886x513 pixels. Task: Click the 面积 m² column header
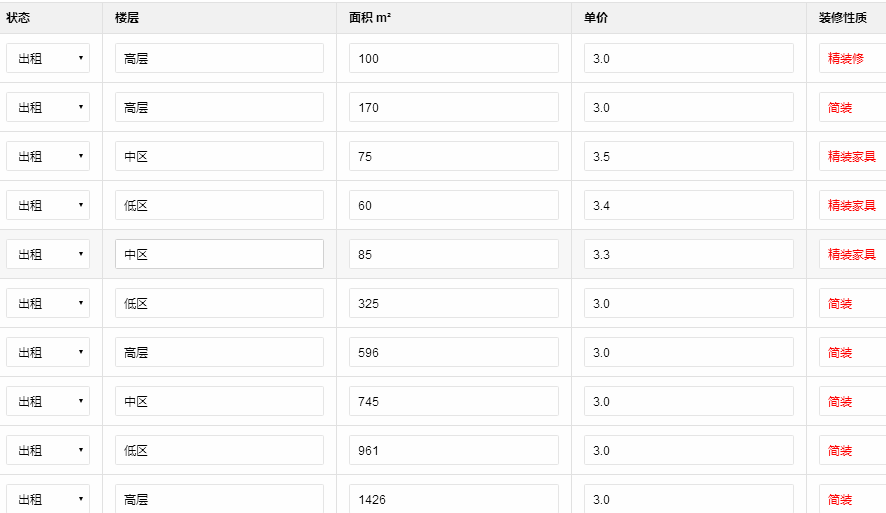(x=370, y=17)
